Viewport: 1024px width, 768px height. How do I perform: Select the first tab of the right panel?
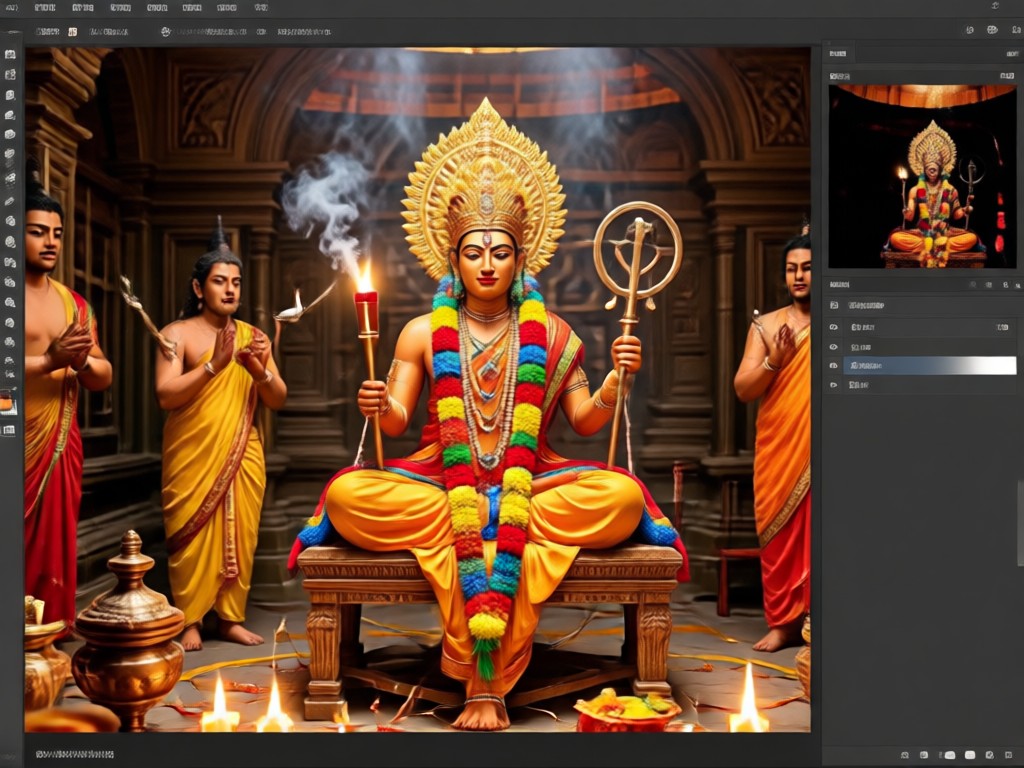tap(838, 54)
